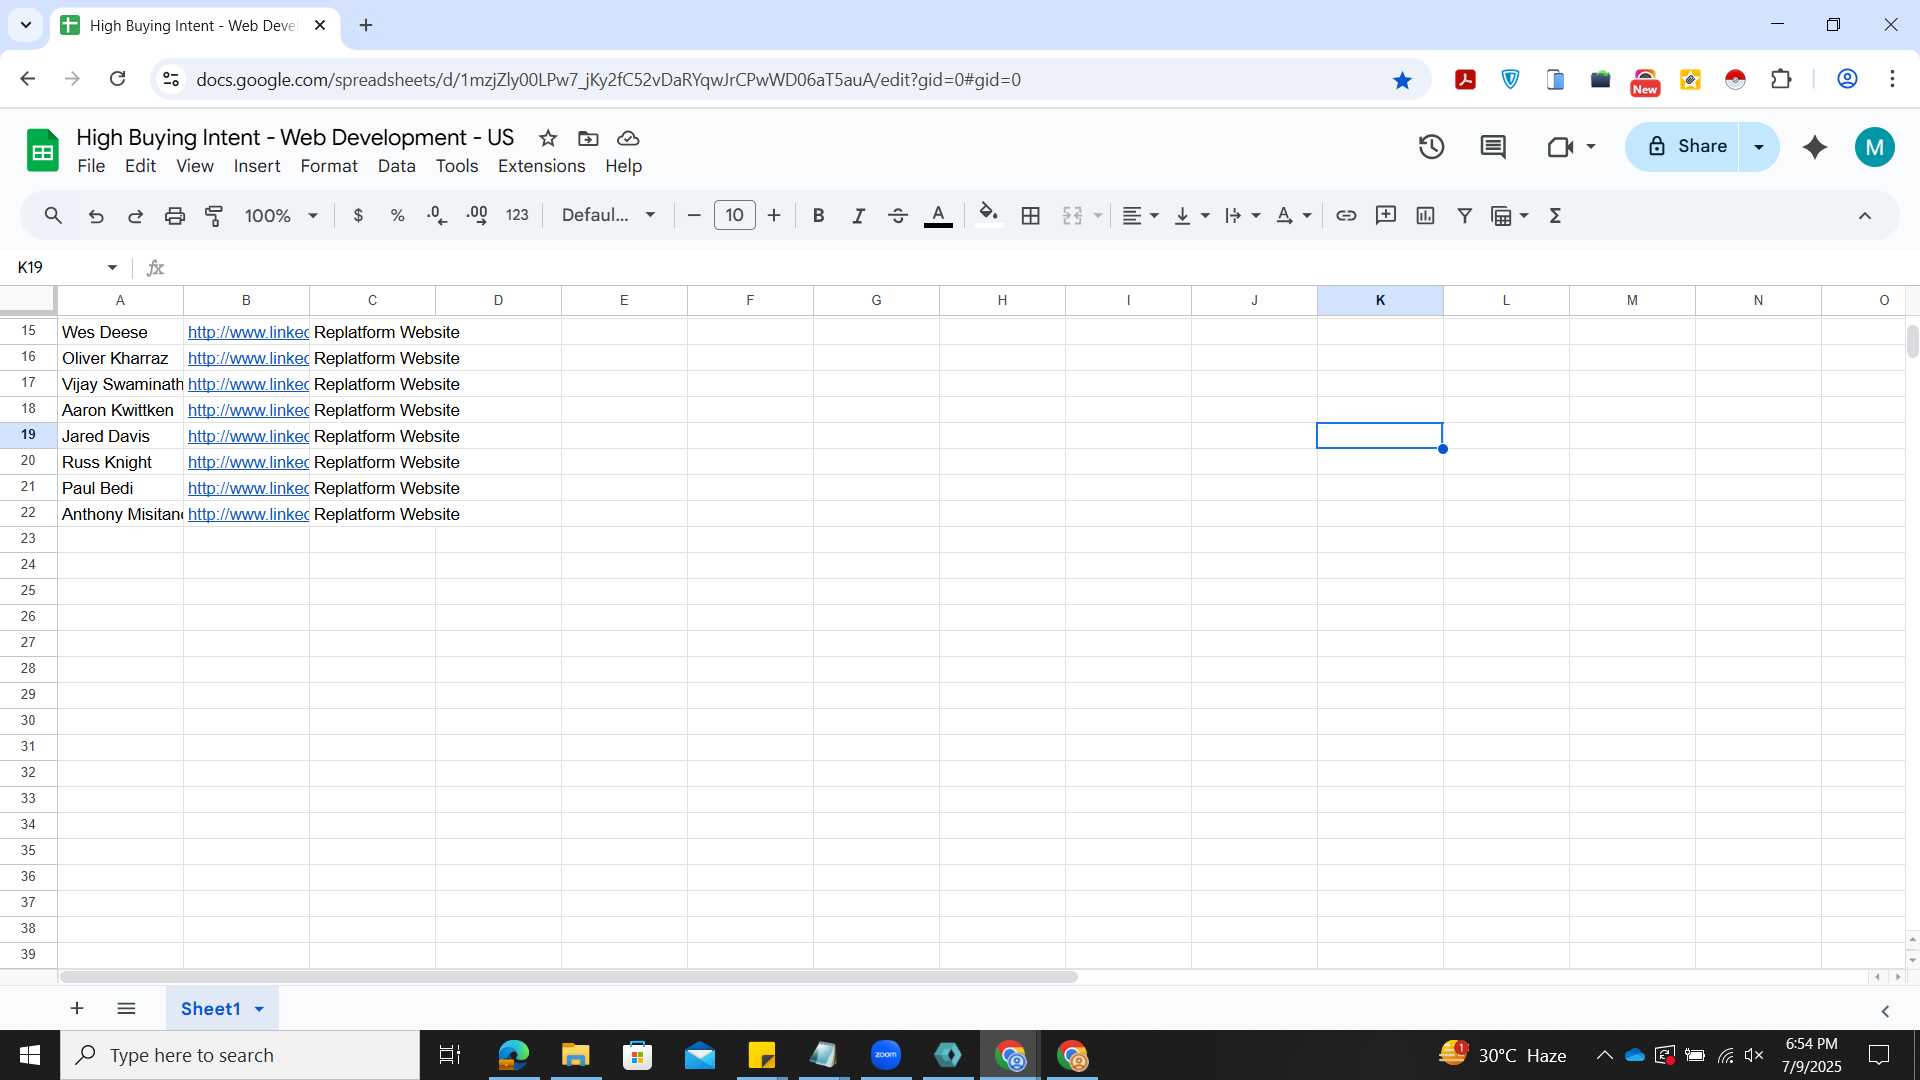The image size is (1920, 1080).
Task: Toggle bold formatting
Action: tap(818, 215)
